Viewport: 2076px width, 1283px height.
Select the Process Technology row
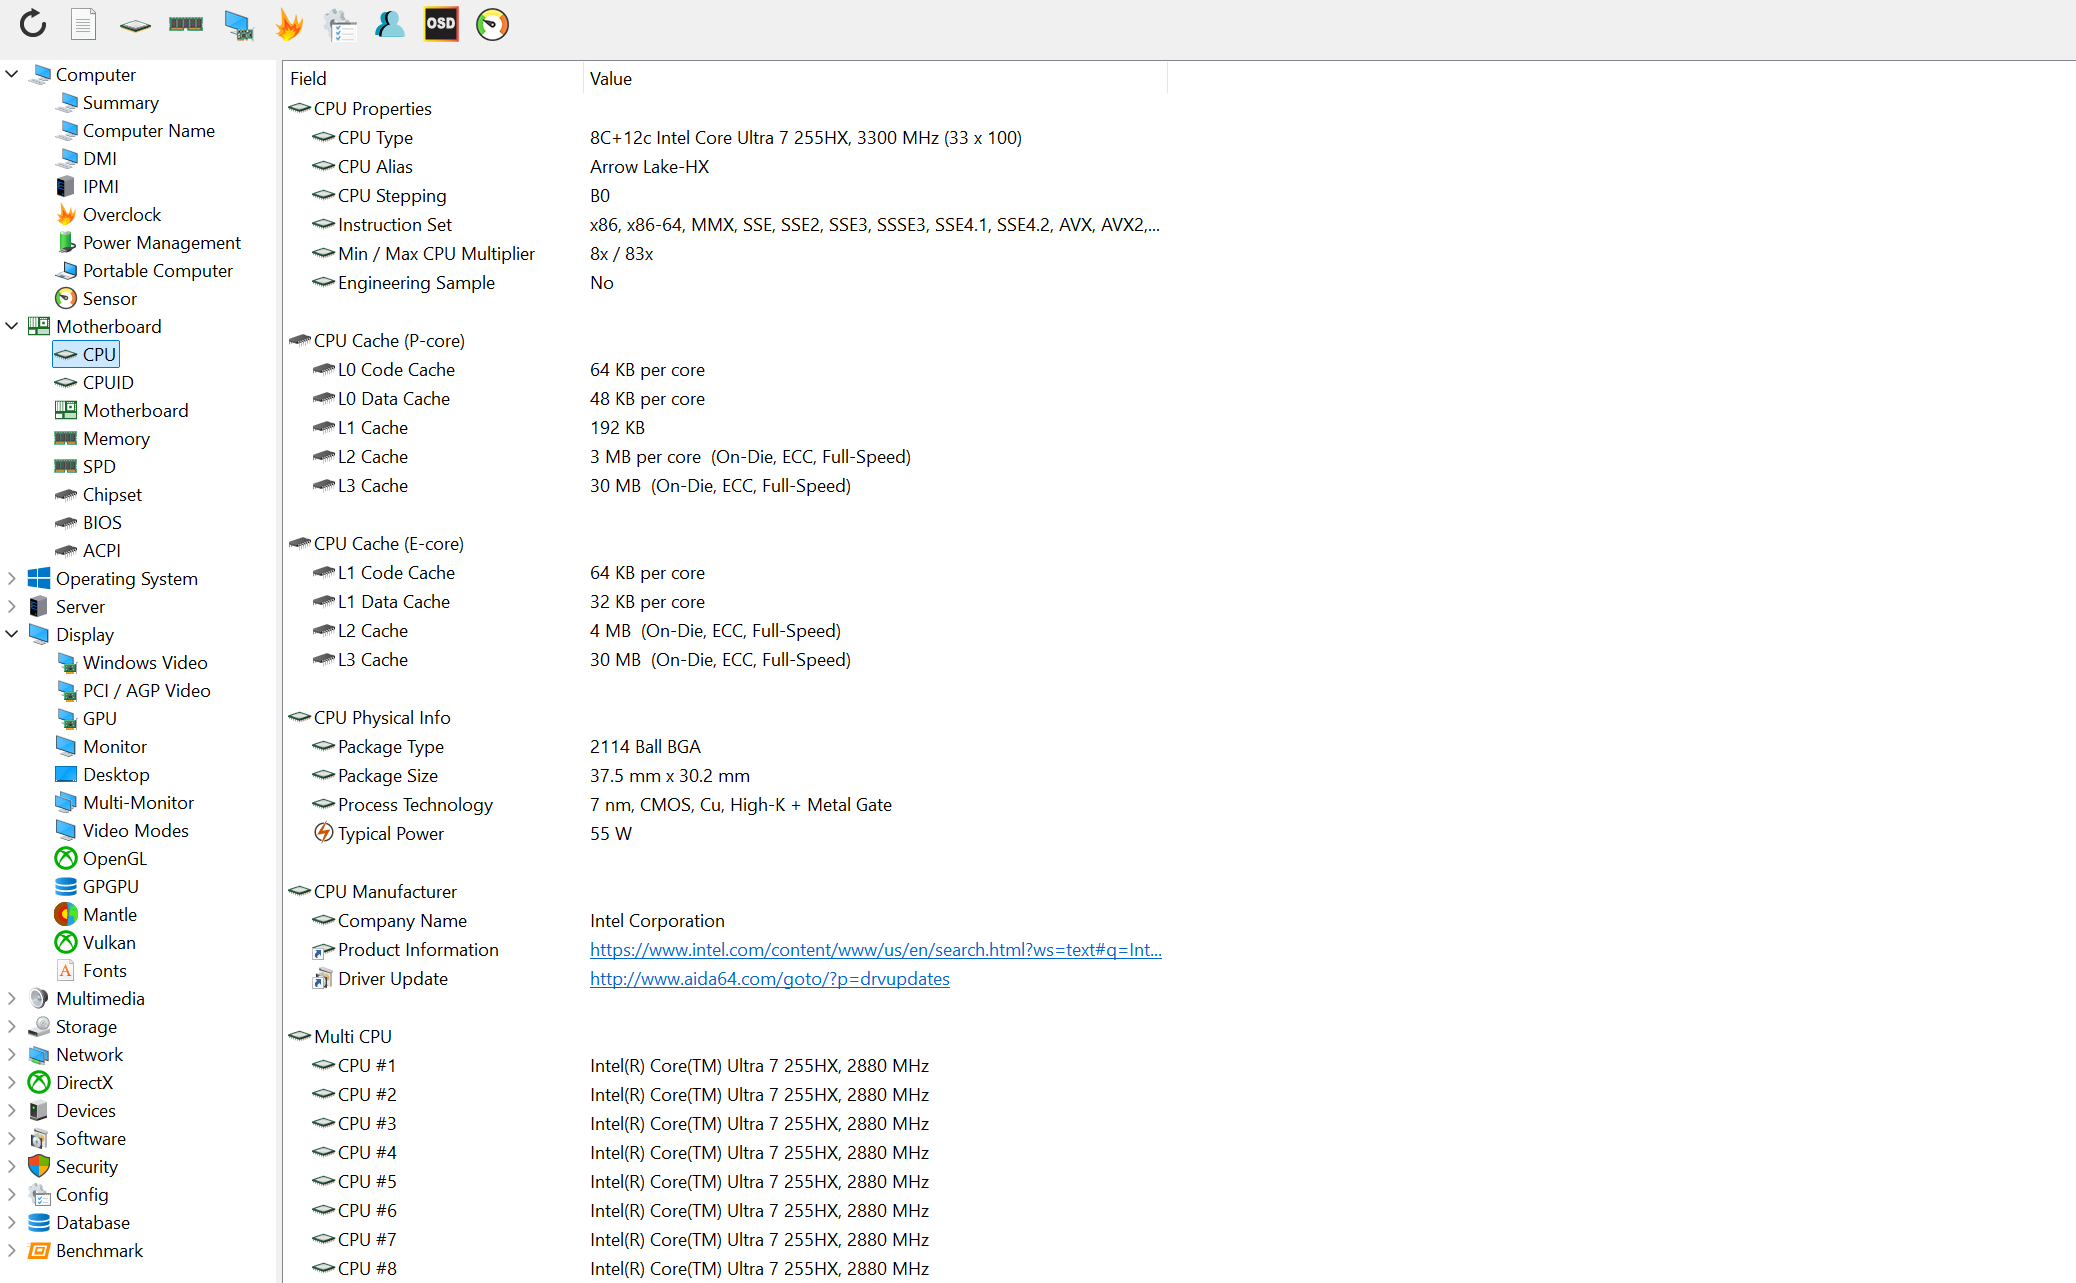(x=726, y=804)
